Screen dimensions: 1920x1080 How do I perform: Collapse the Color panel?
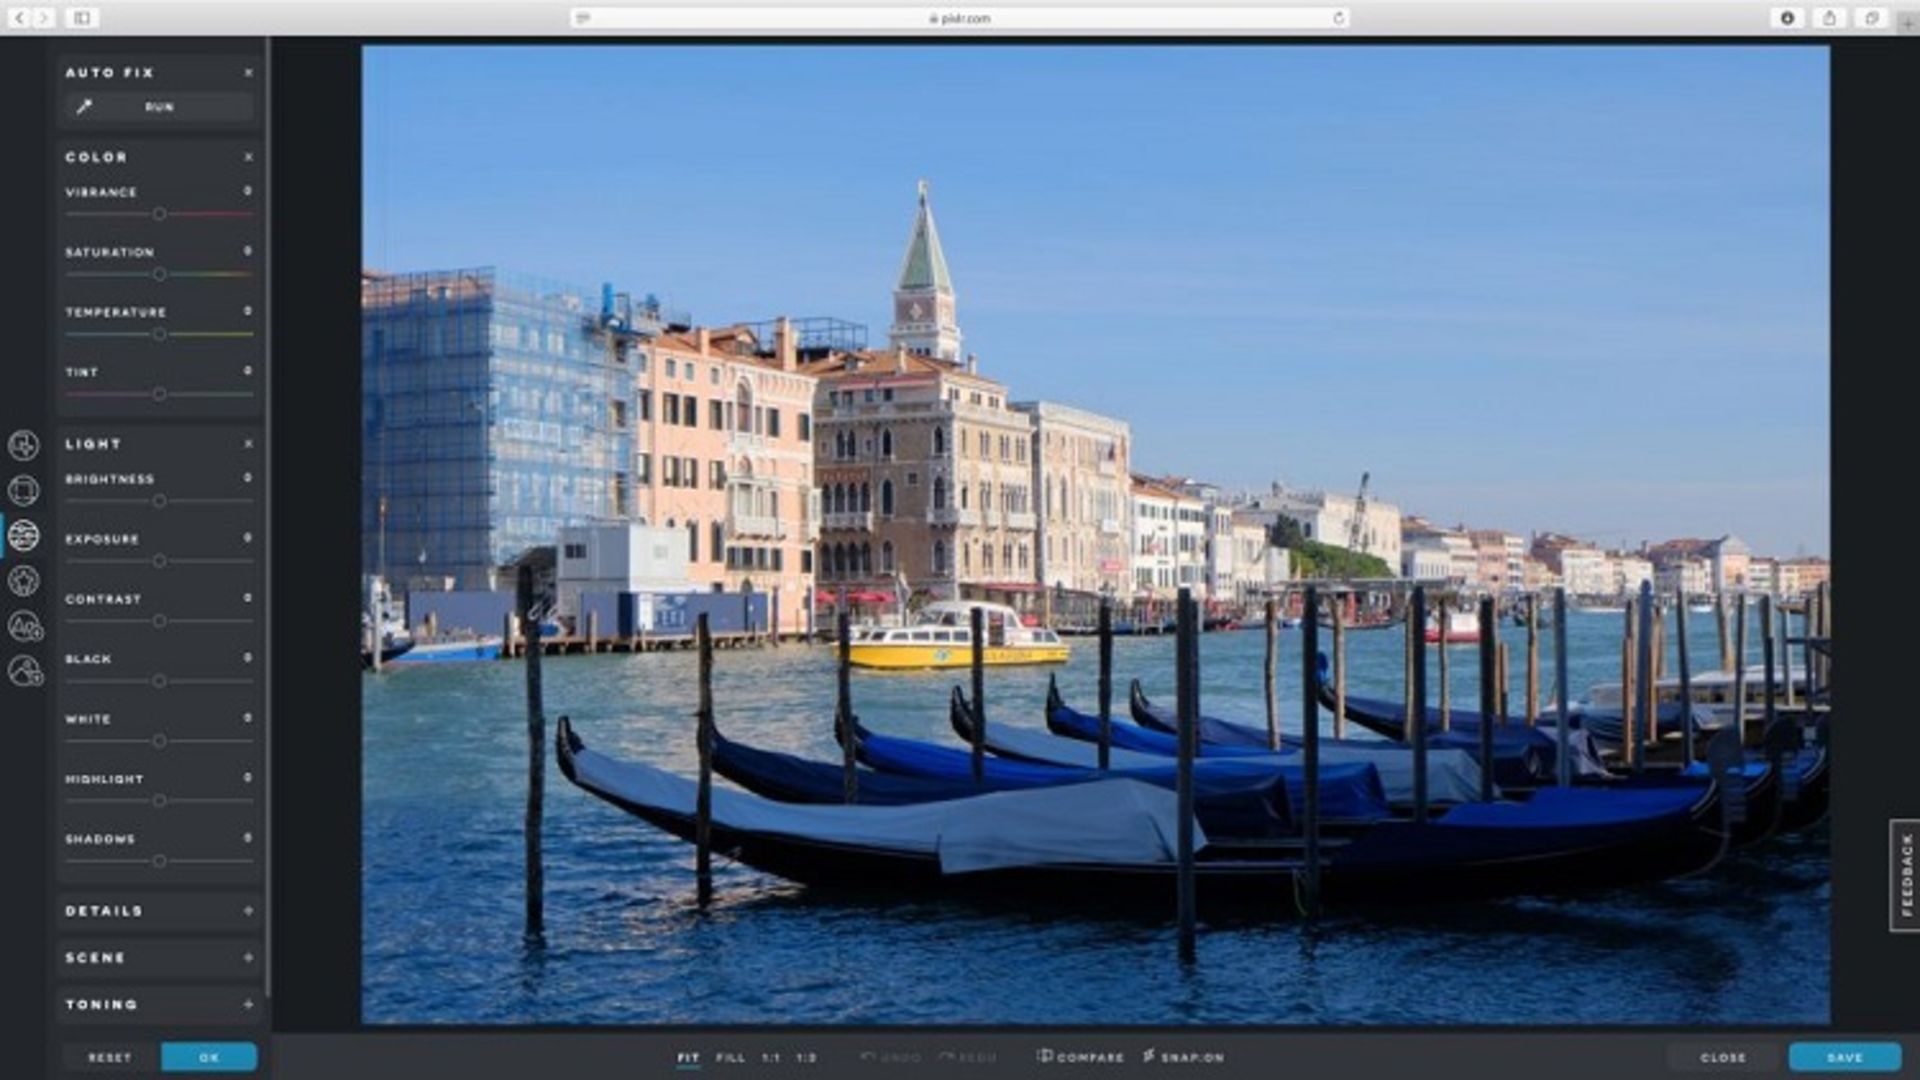pos(248,157)
